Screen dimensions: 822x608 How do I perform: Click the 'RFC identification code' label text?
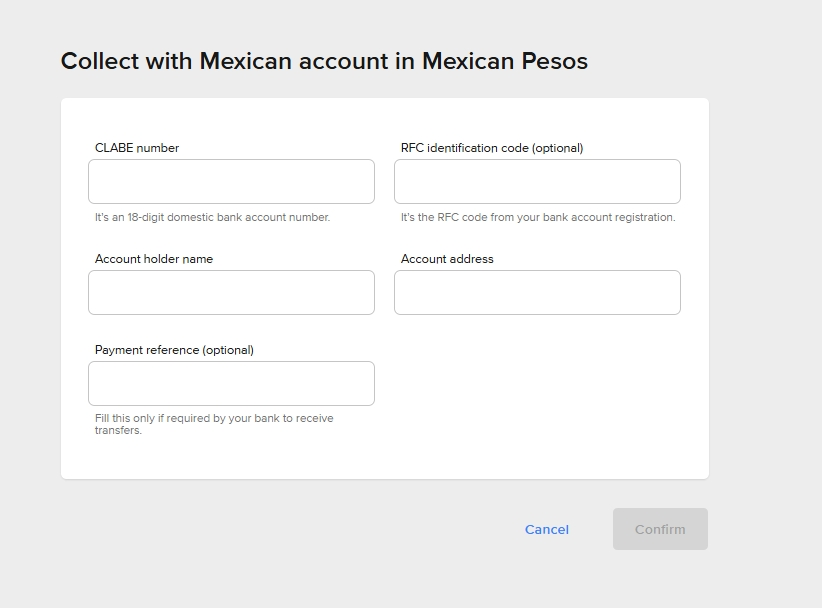click(x=465, y=148)
